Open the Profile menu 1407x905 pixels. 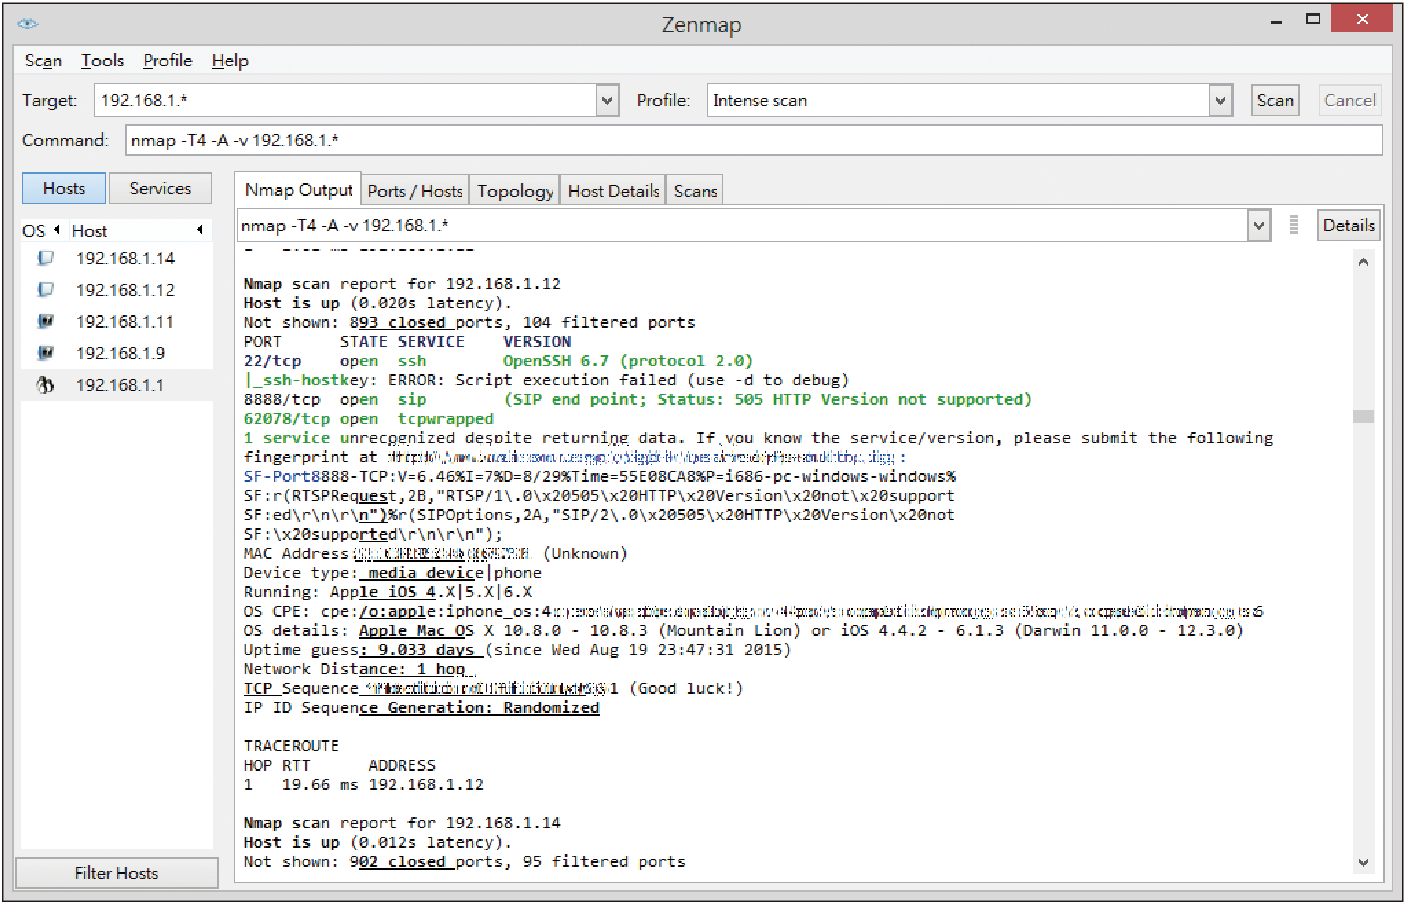[x=168, y=61]
